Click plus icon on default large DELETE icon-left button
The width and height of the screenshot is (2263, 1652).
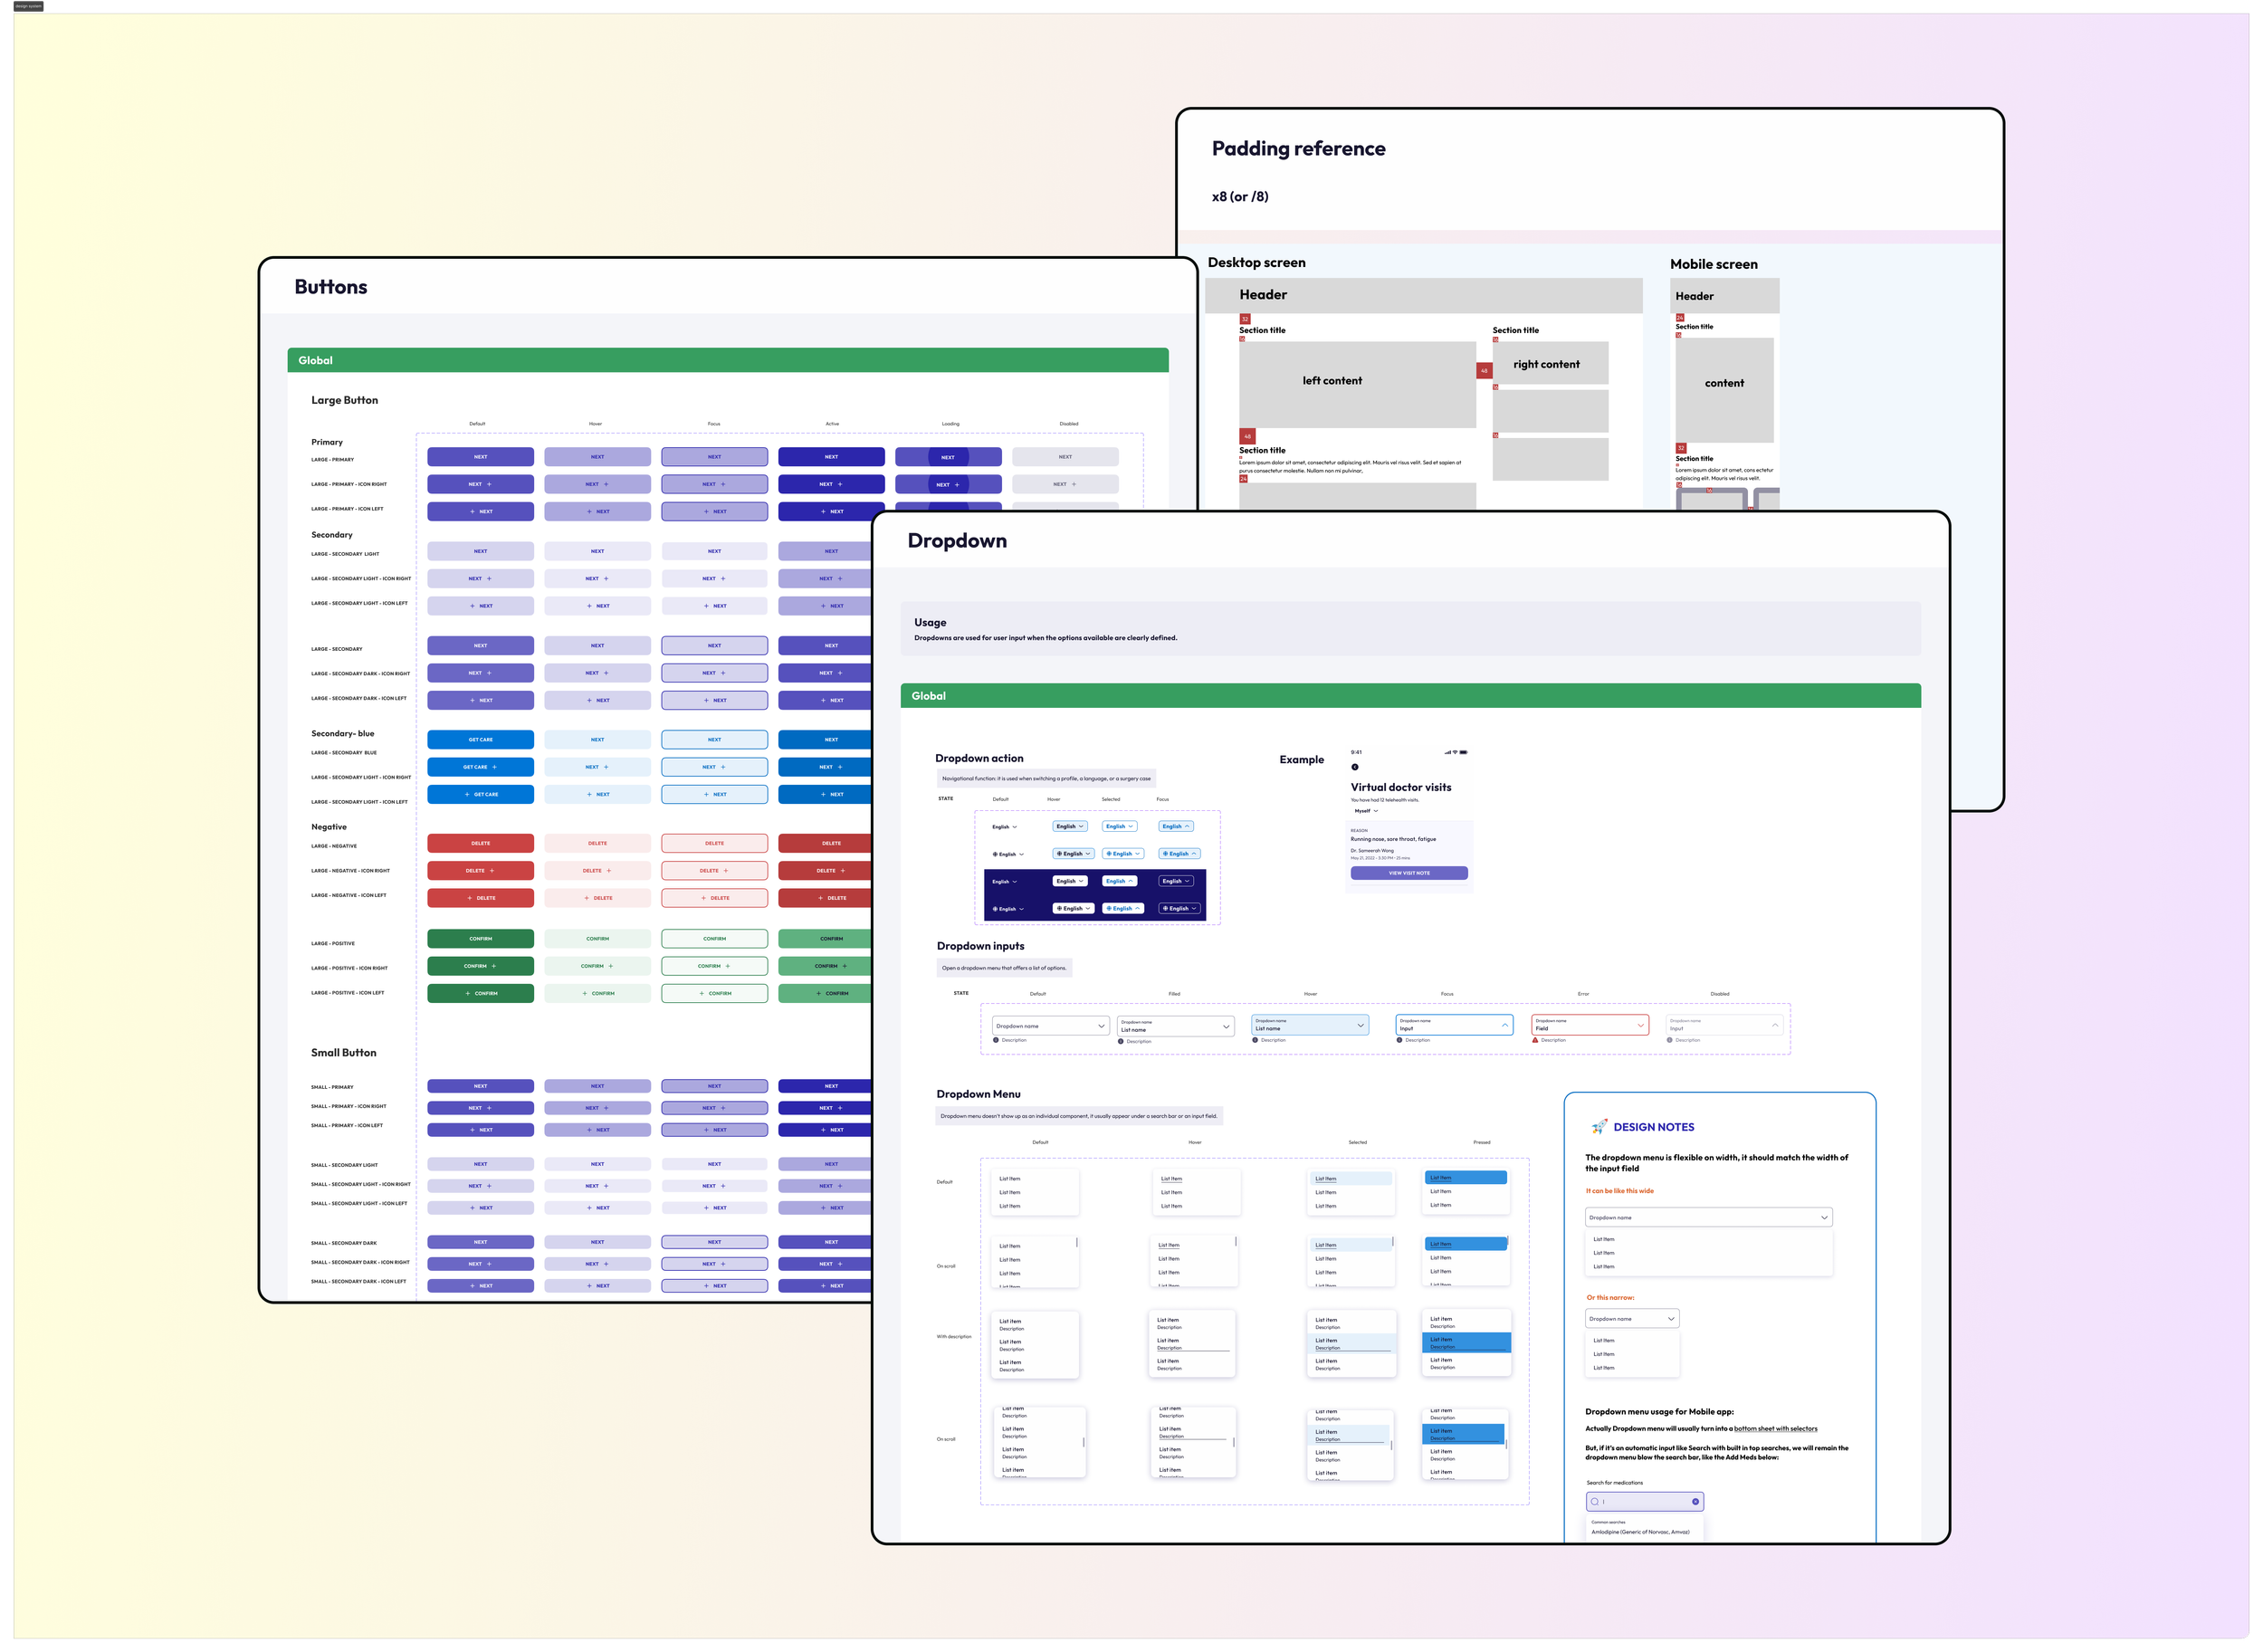[470, 898]
